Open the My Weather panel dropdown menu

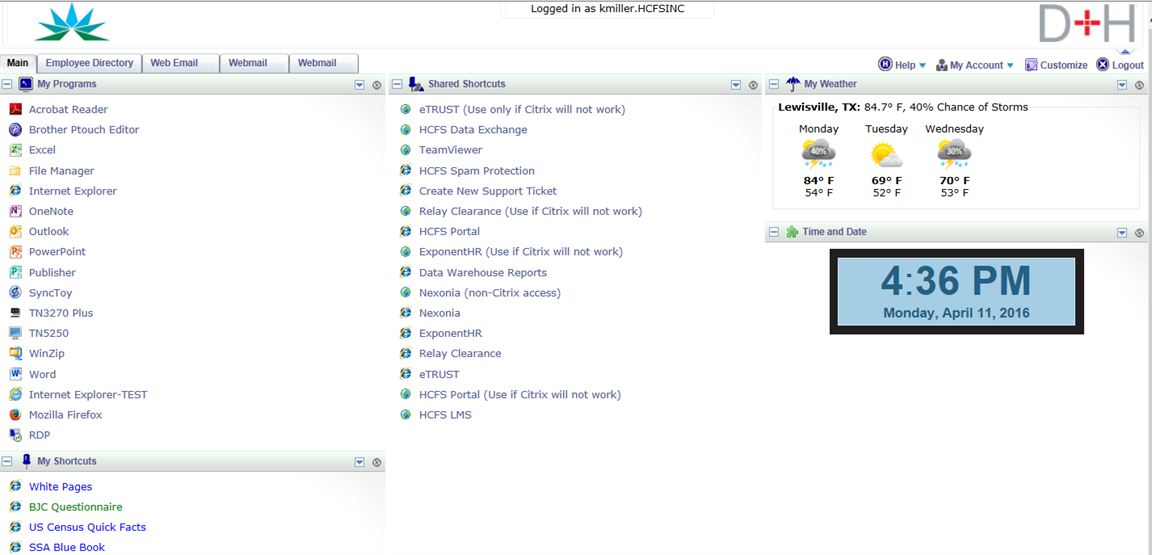tap(1122, 85)
